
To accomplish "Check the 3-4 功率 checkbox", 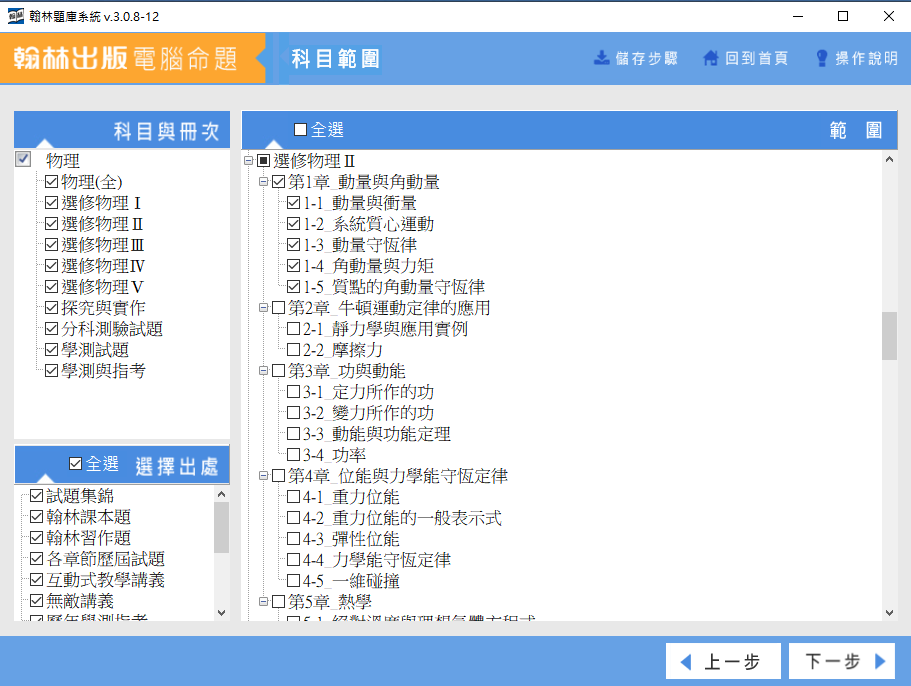I will point(293,455).
